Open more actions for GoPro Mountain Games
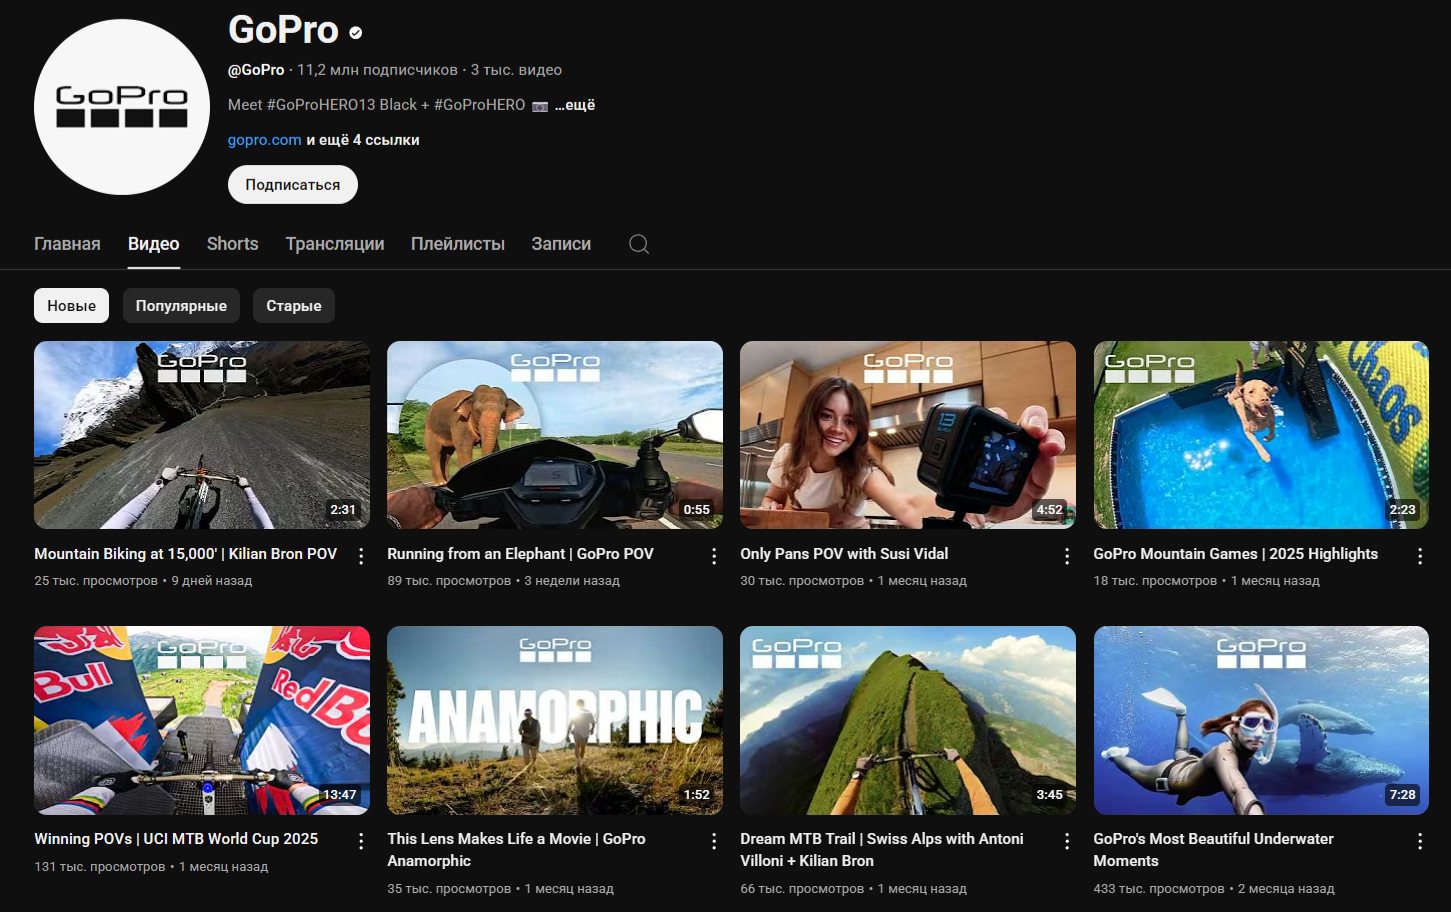The width and height of the screenshot is (1451, 912). [x=1420, y=556]
